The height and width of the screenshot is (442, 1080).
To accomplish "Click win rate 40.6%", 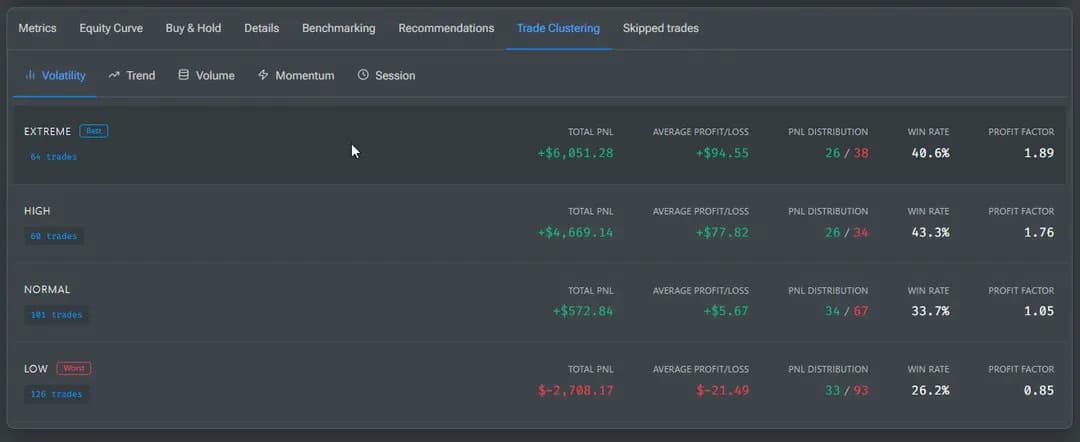I will 931,153.
